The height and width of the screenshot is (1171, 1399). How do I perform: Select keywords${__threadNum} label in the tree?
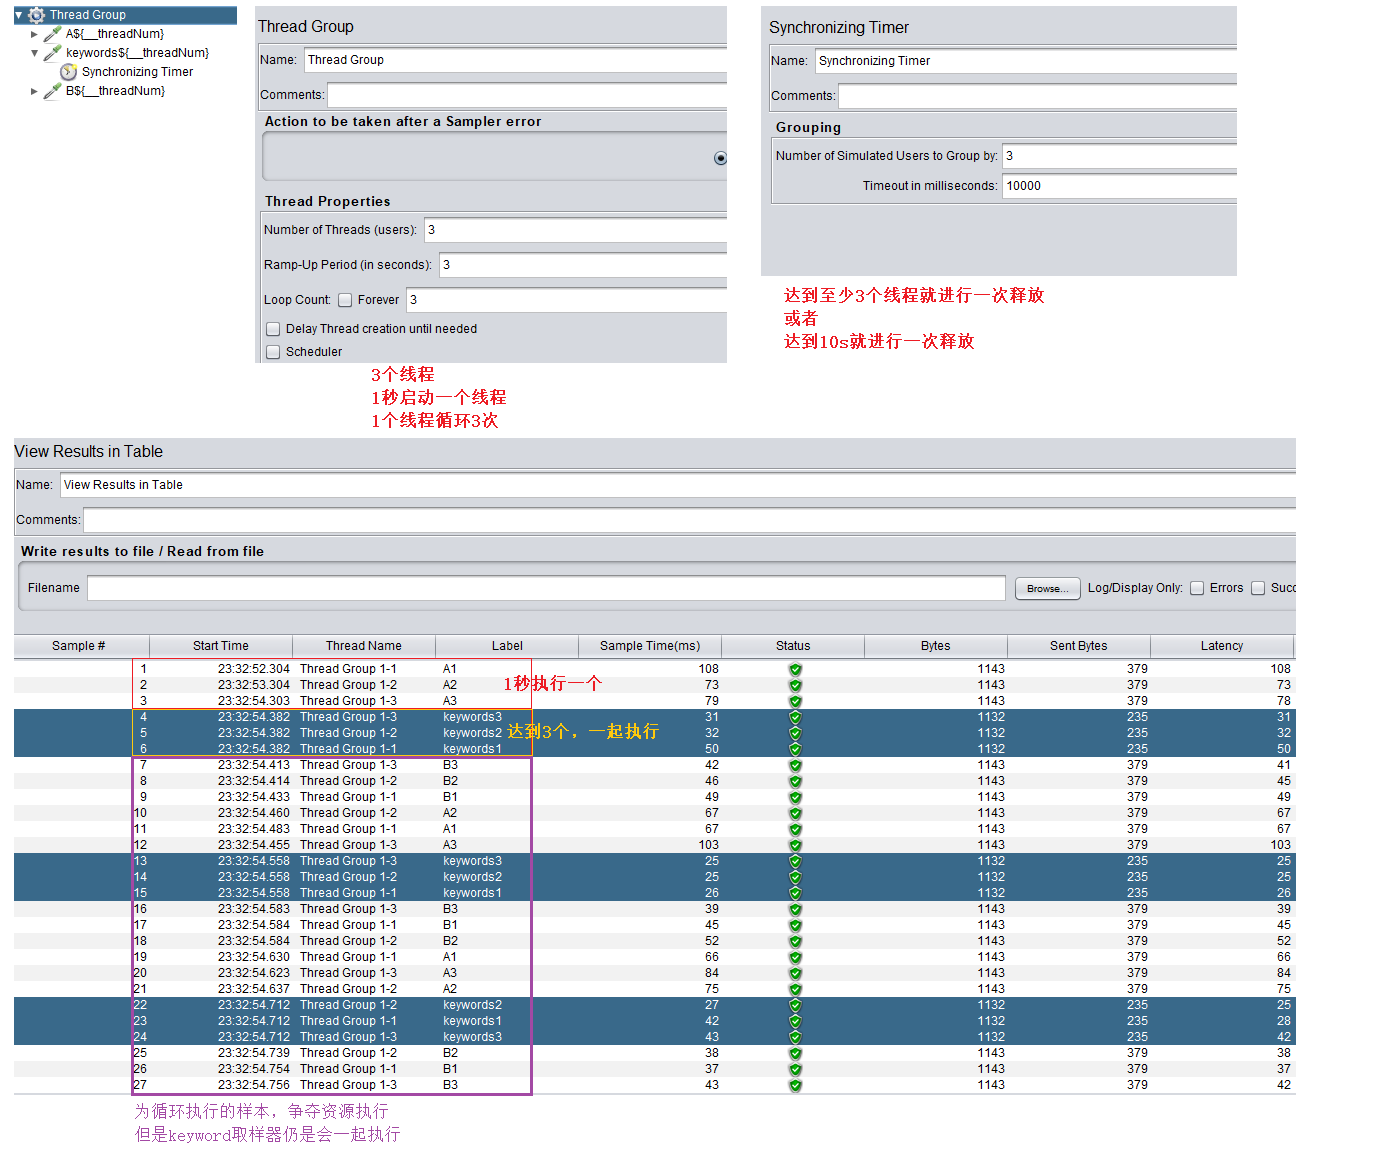coord(138,53)
